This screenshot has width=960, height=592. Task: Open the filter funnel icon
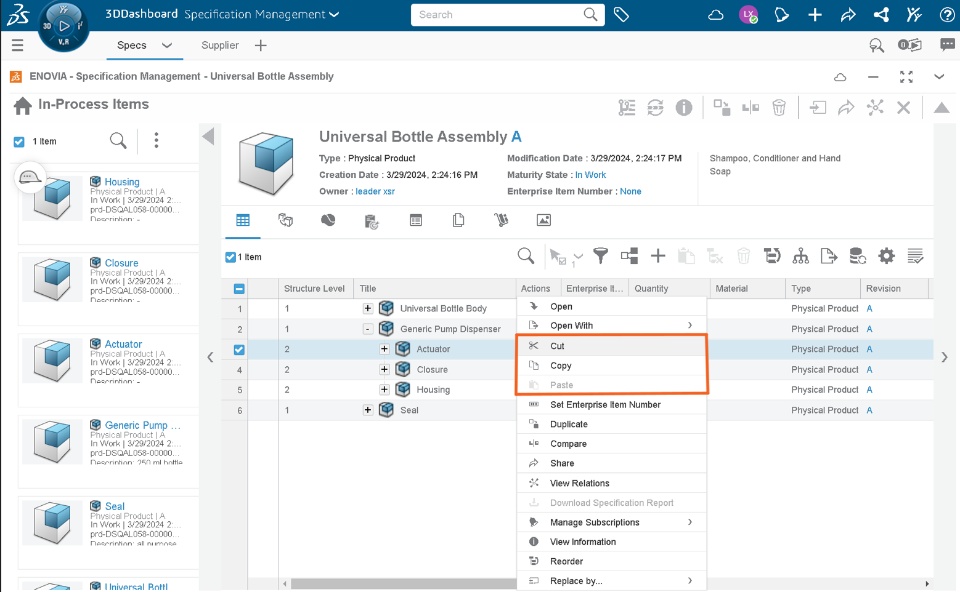click(x=601, y=256)
